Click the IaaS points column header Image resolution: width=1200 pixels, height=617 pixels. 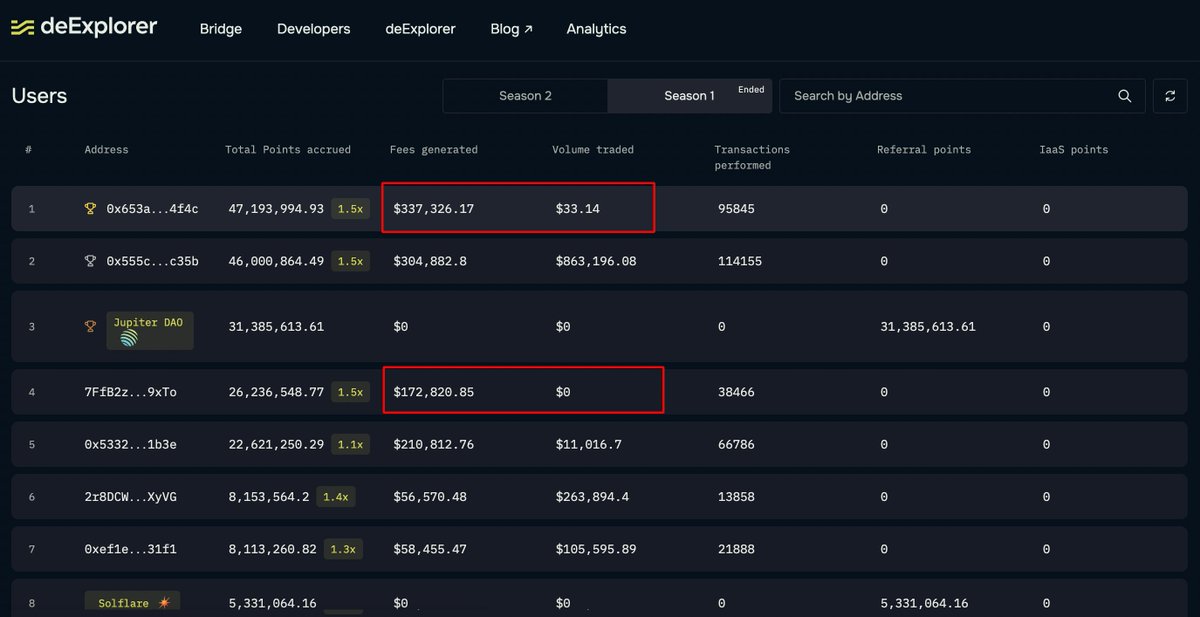pos(1074,150)
